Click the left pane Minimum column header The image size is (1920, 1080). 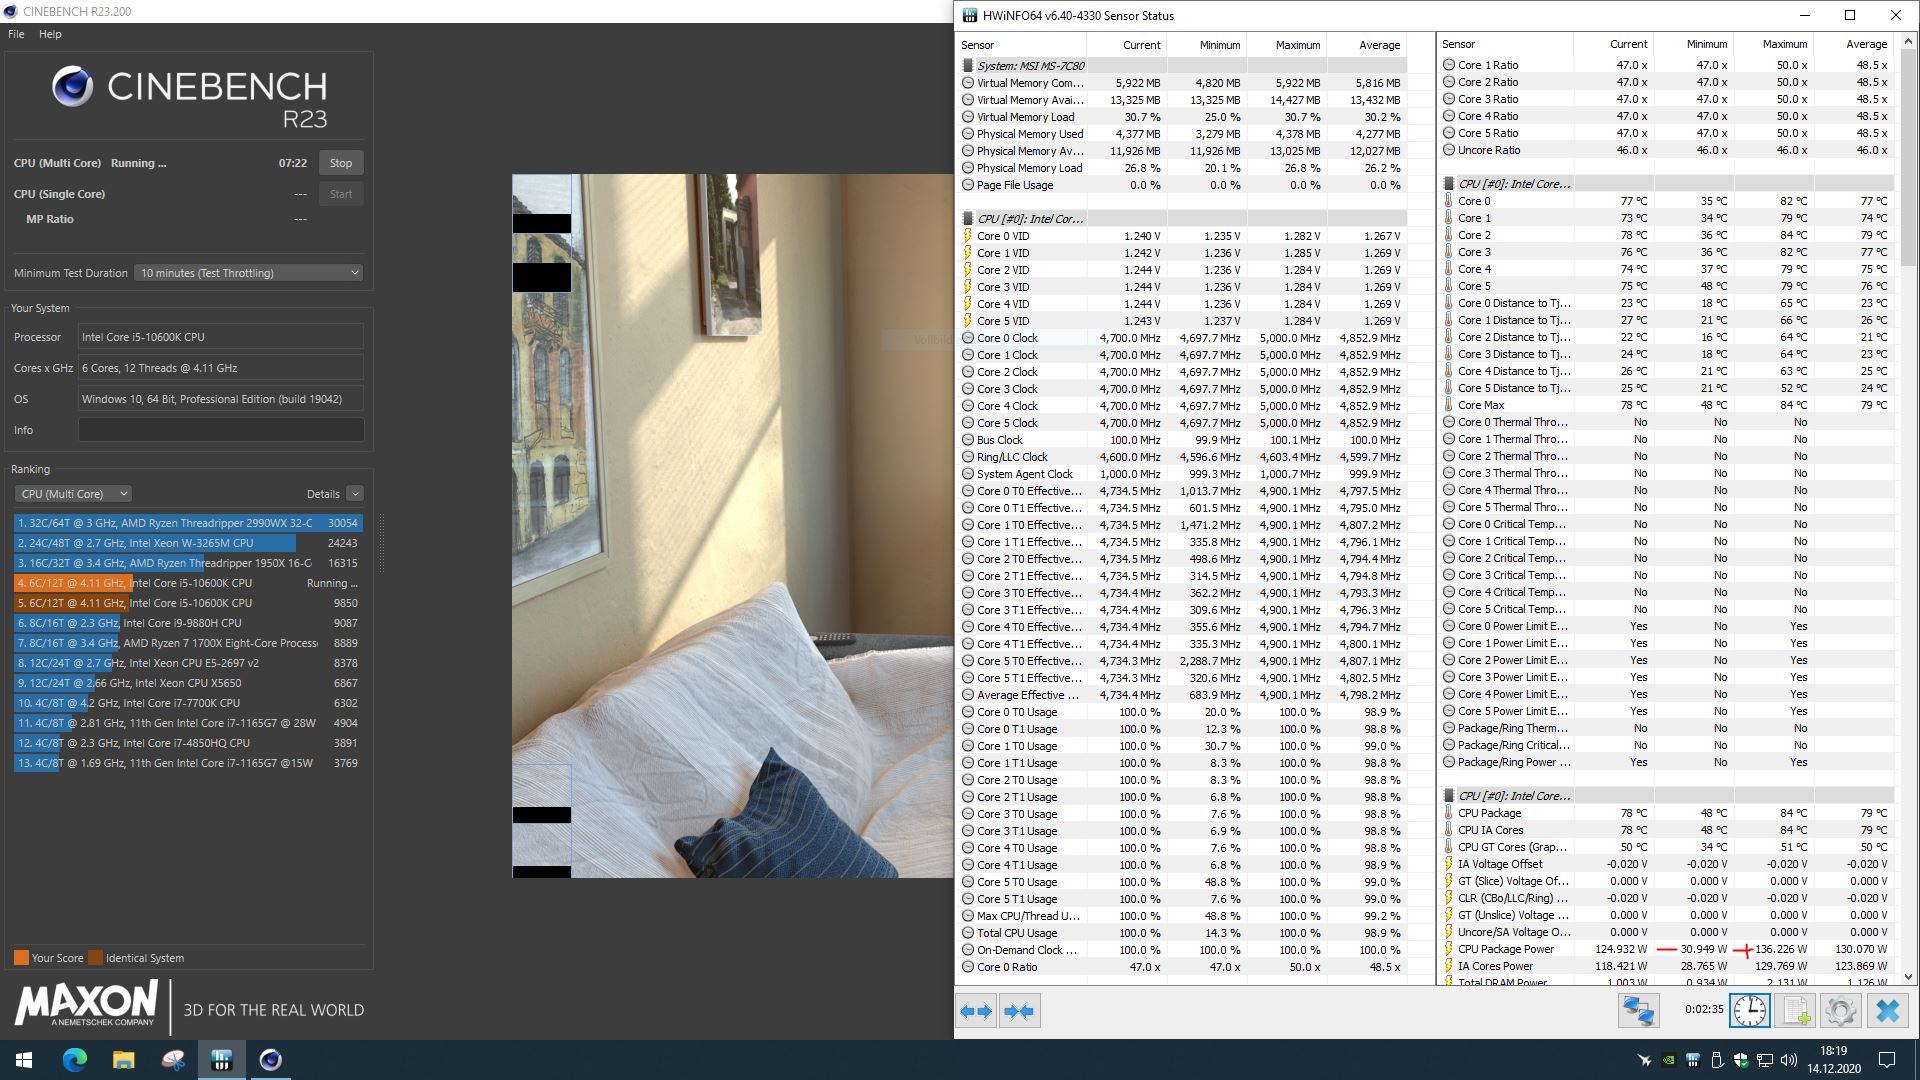1206,45
